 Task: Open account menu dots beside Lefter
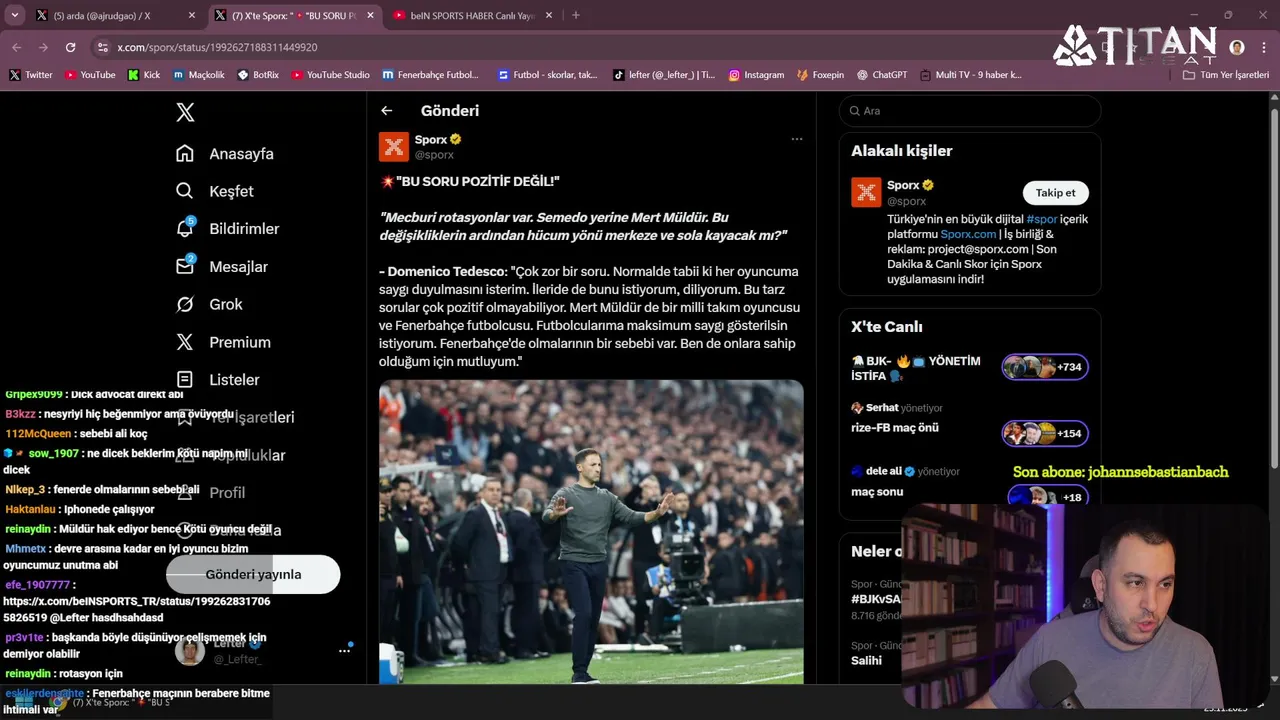(x=344, y=650)
